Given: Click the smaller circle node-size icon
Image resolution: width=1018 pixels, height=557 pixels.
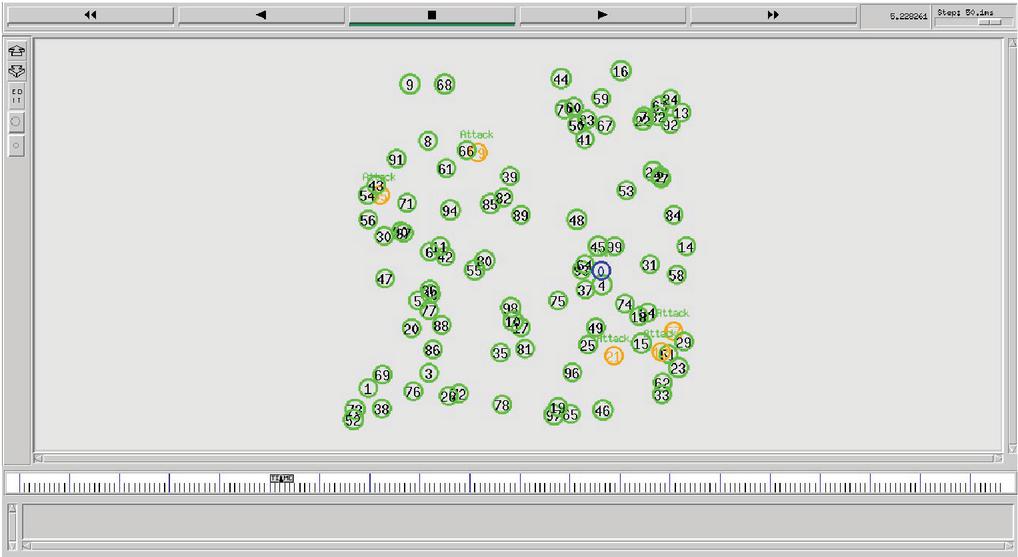Looking at the screenshot, I should (x=16, y=145).
